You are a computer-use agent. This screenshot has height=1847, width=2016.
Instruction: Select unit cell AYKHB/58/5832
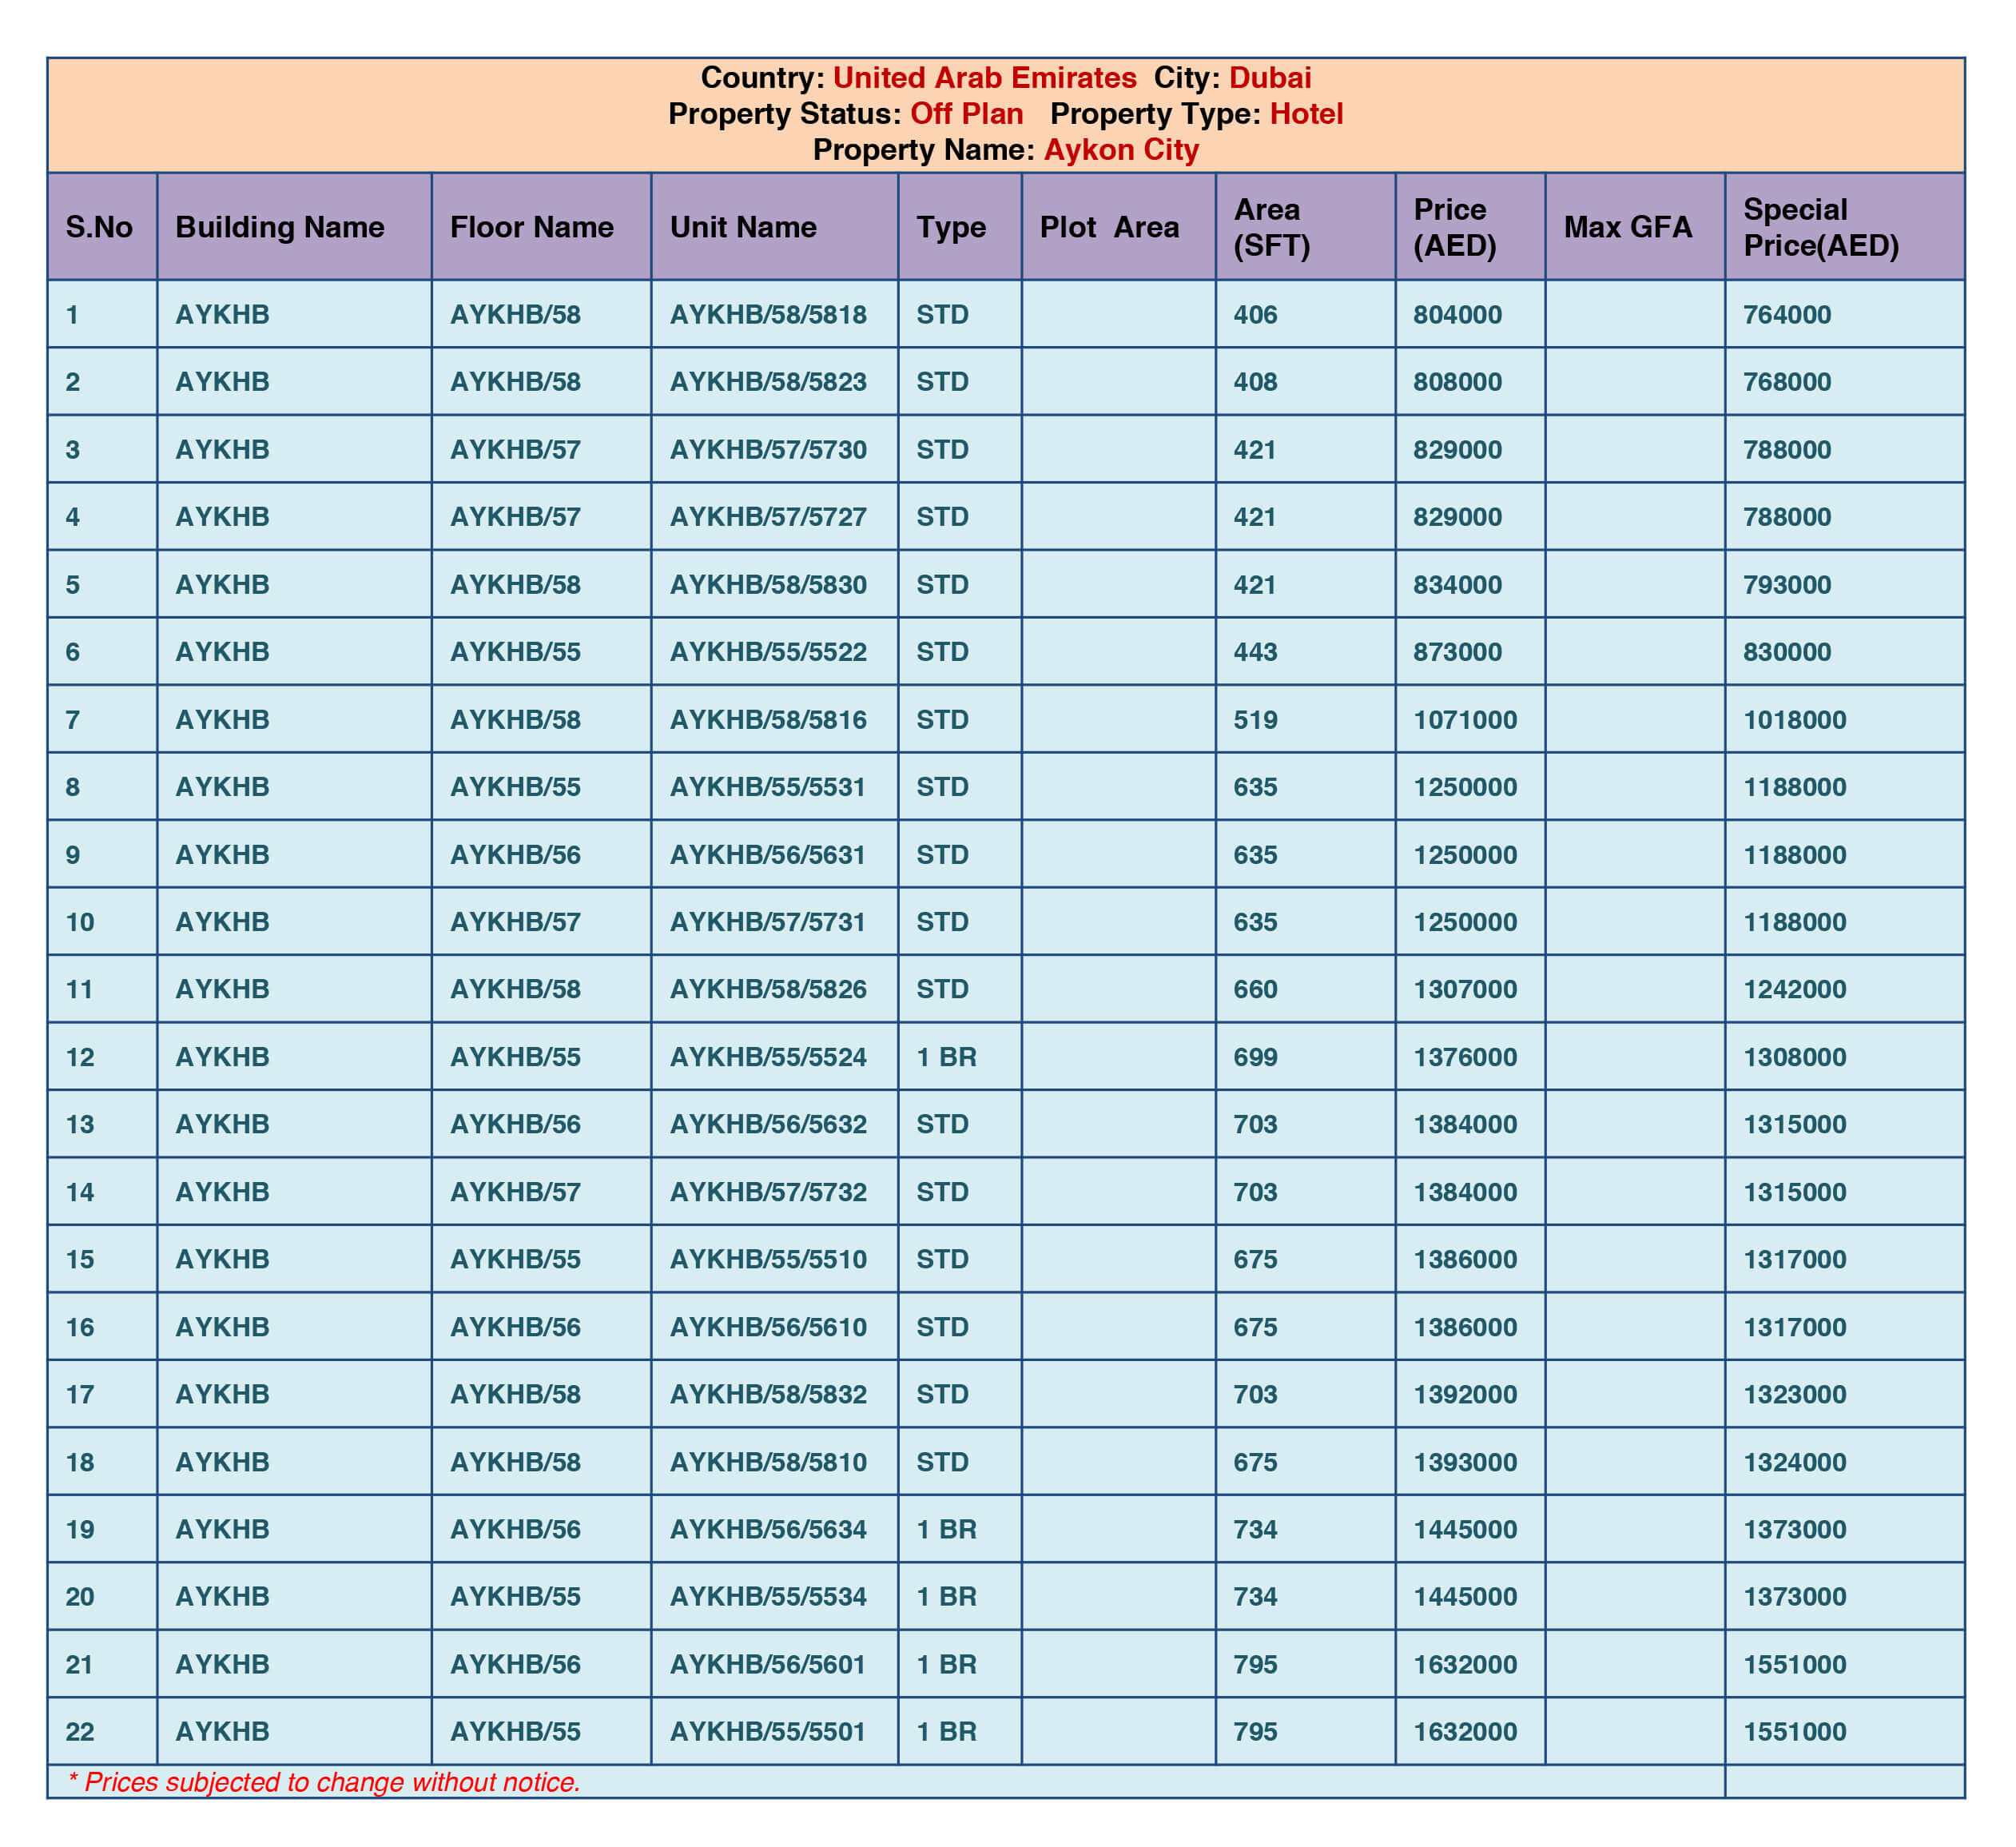point(775,1394)
